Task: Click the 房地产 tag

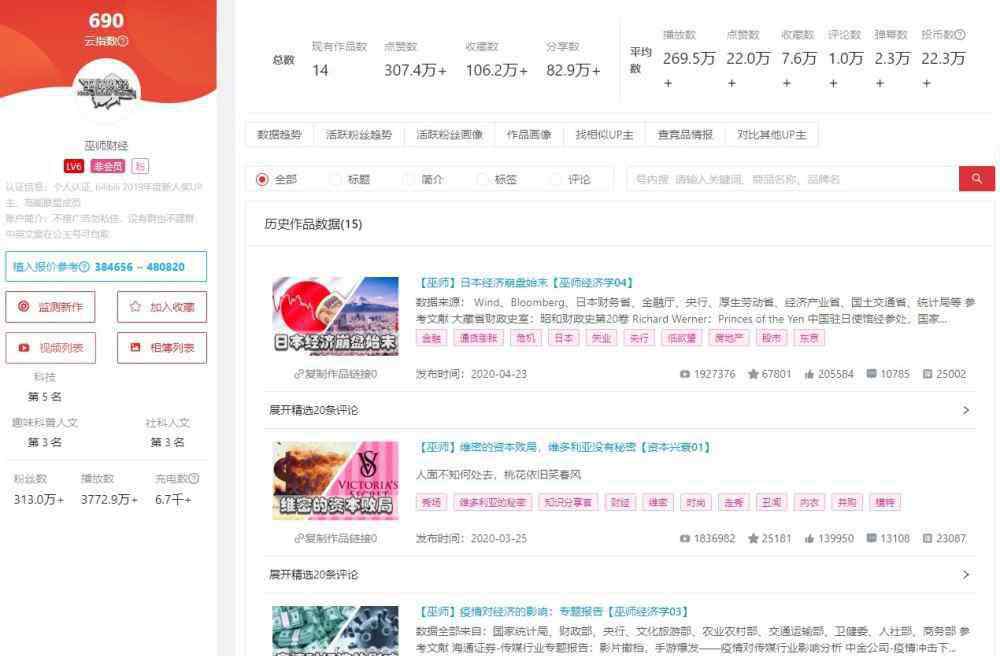Action: (x=729, y=338)
